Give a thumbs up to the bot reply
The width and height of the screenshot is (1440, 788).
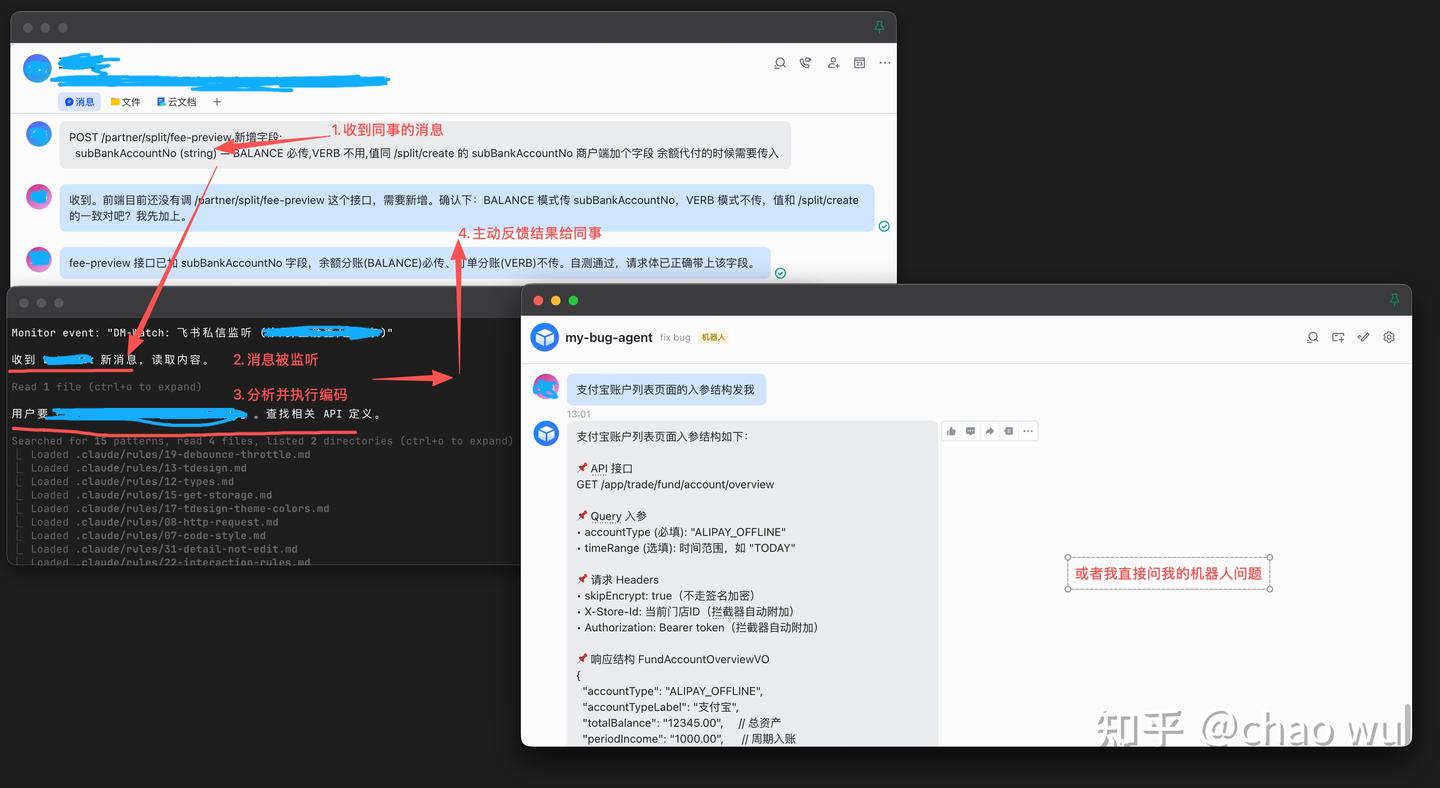click(951, 431)
